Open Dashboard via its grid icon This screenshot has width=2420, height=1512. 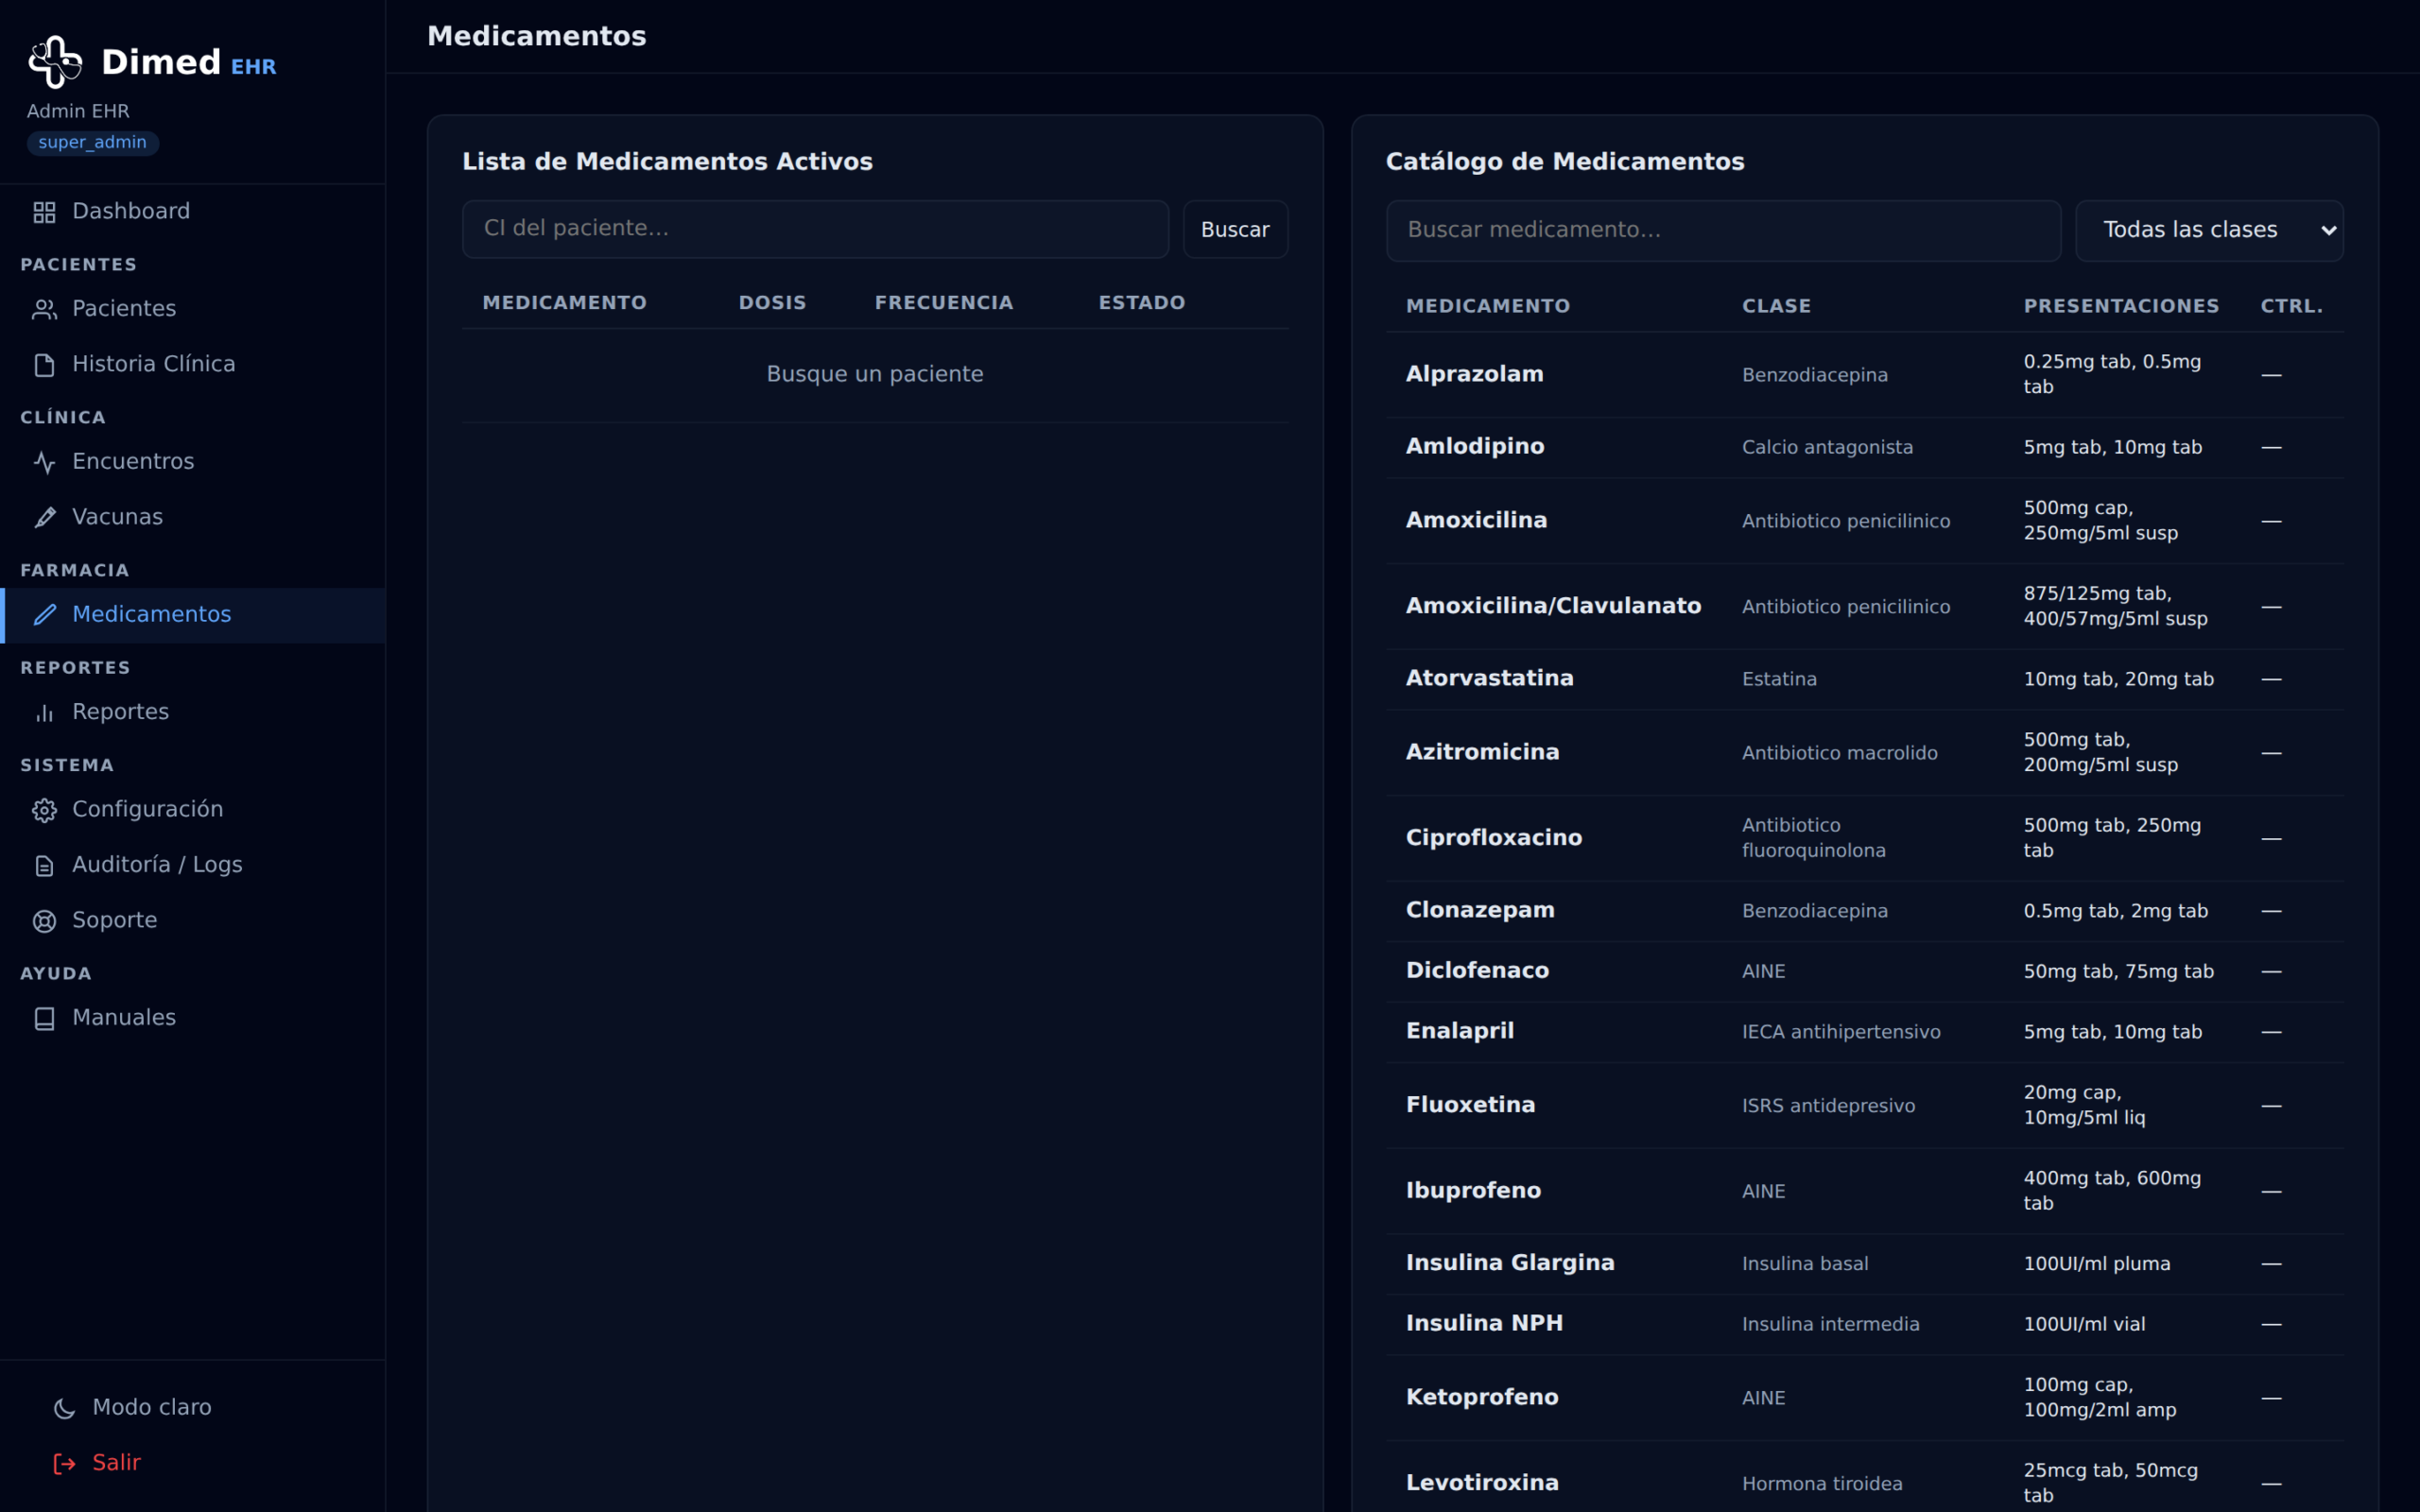click(44, 212)
